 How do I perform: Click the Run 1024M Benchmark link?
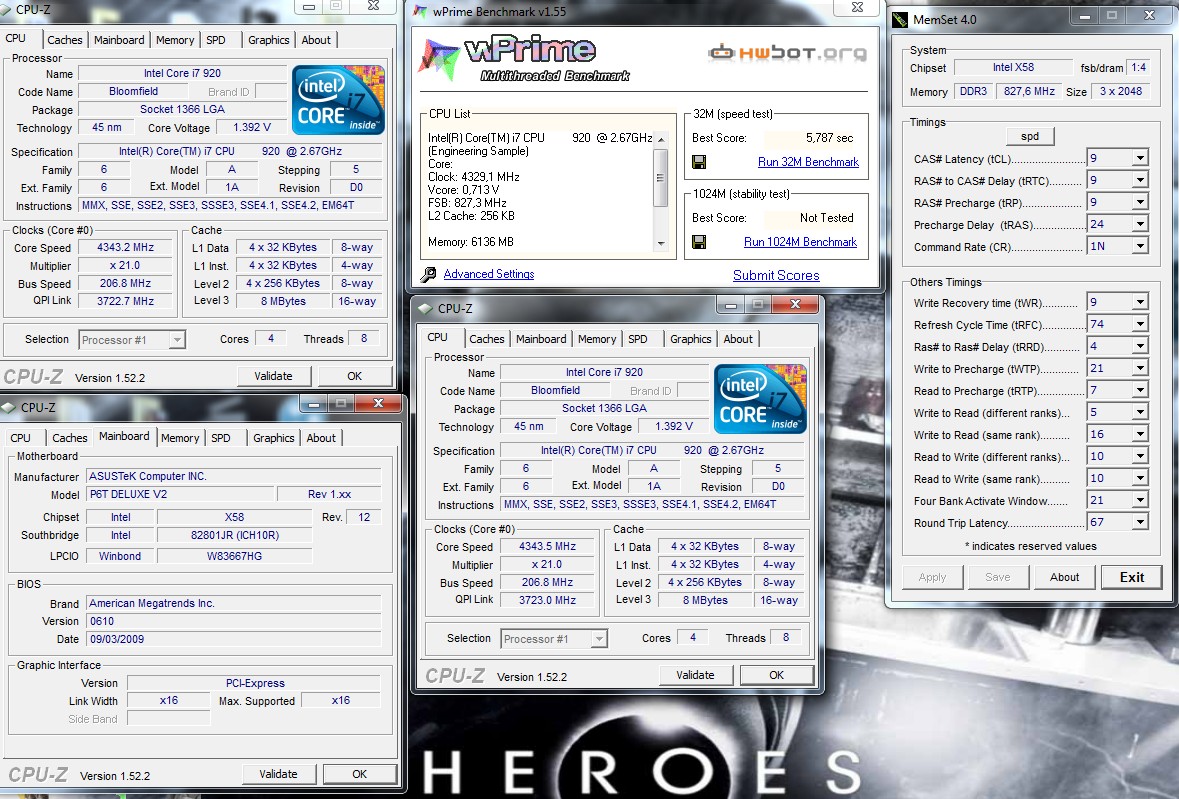click(x=800, y=242)
